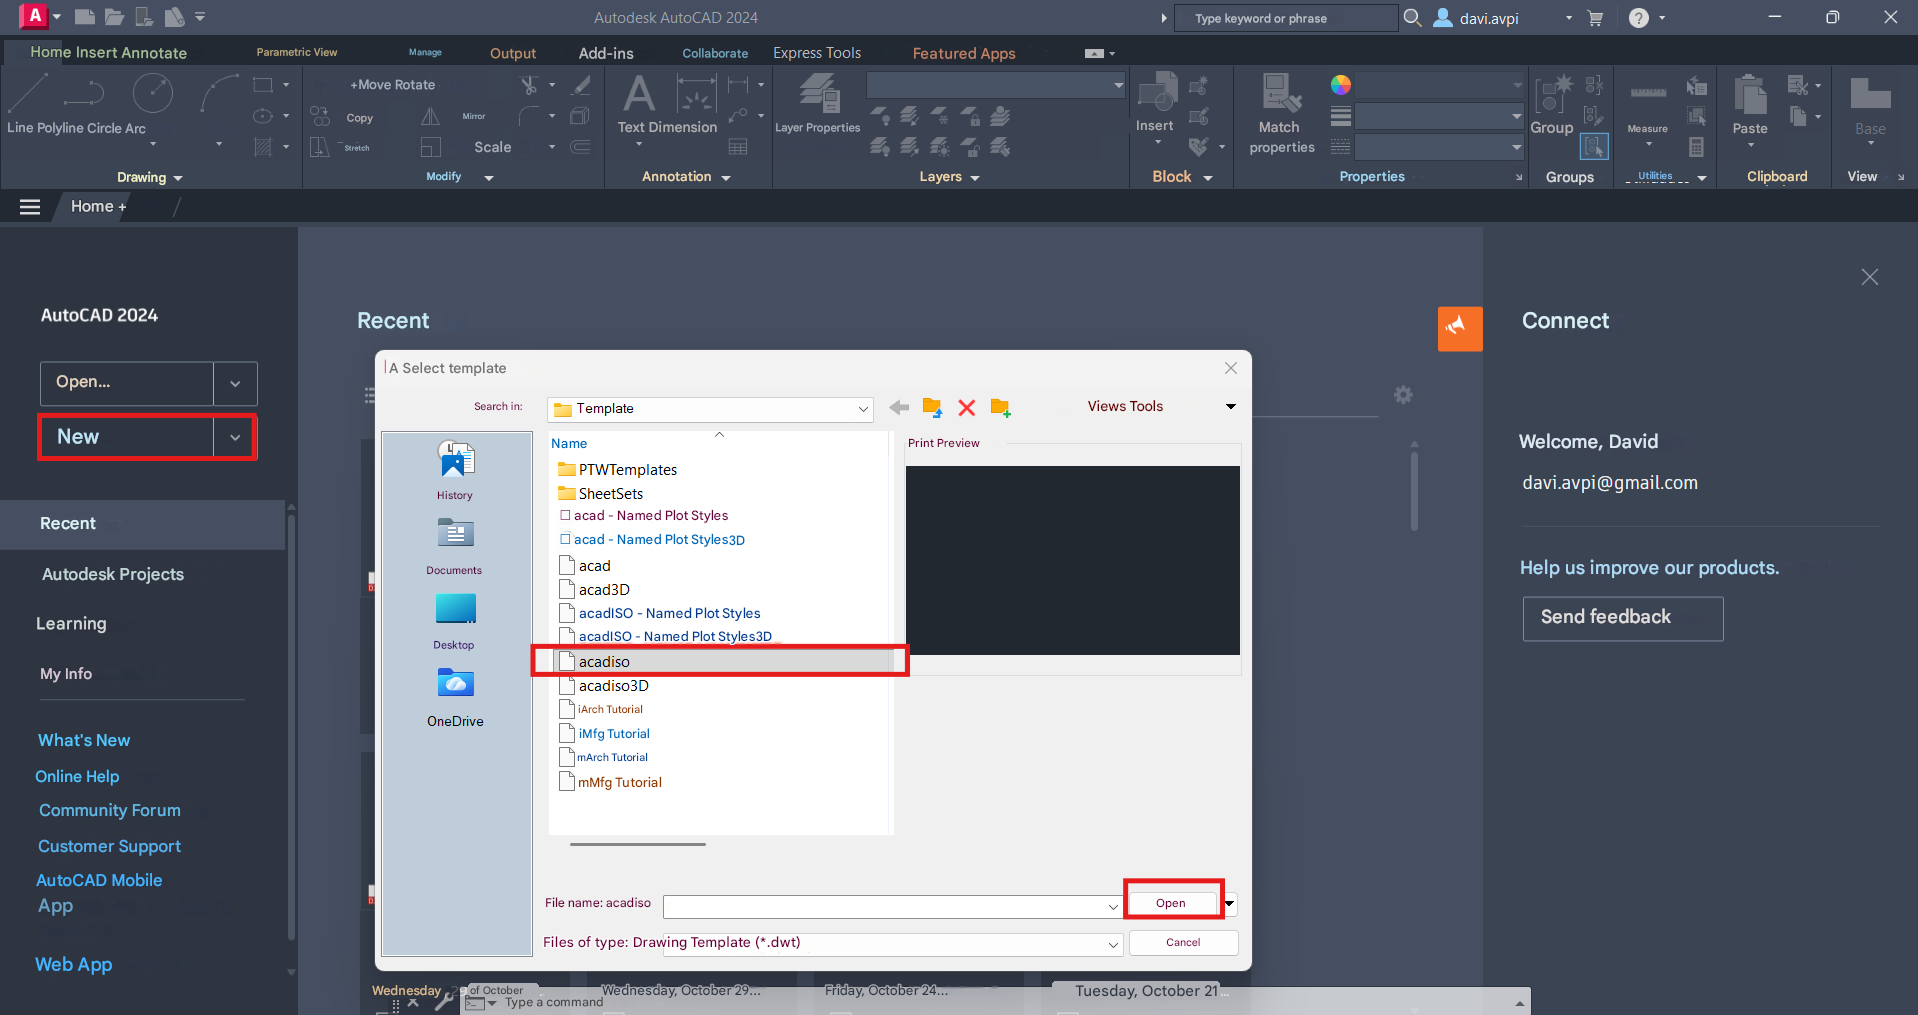Open the OneDrive location in dialog sidebar
Image resolution: width=1918 pixels, height=1015 pixels.
point(455,697)
